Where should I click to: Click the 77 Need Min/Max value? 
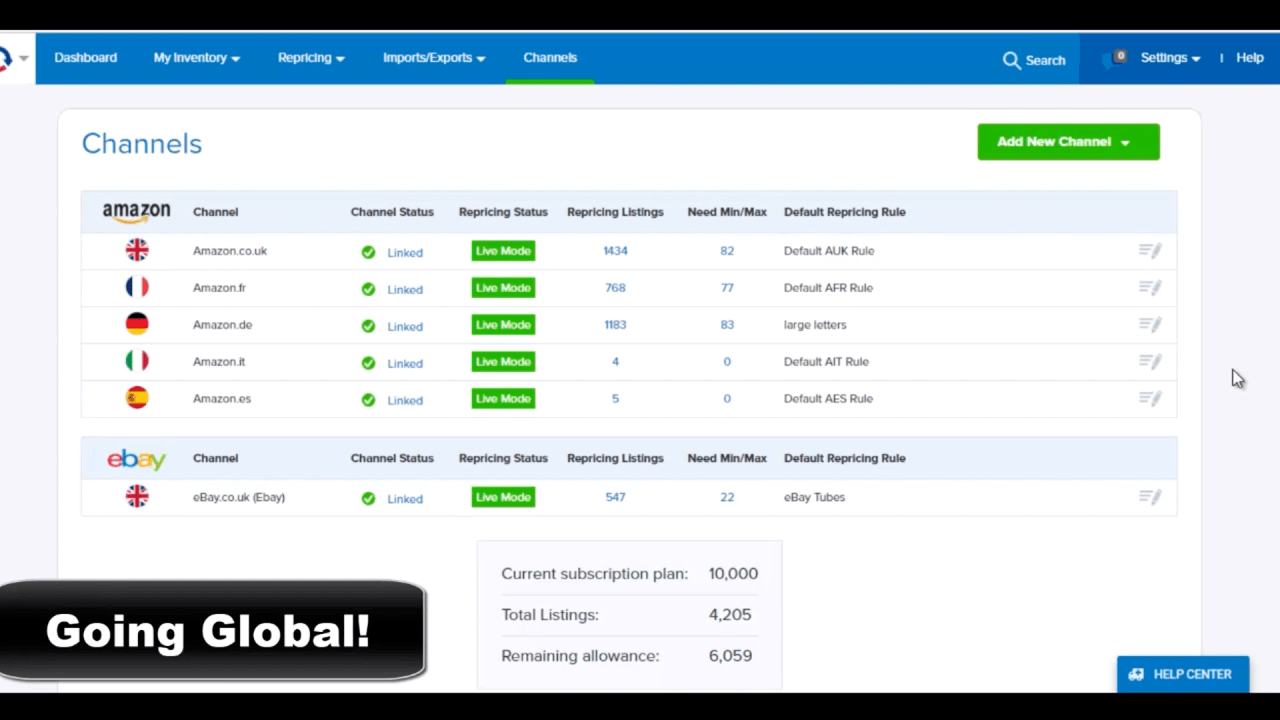[727, 288]
